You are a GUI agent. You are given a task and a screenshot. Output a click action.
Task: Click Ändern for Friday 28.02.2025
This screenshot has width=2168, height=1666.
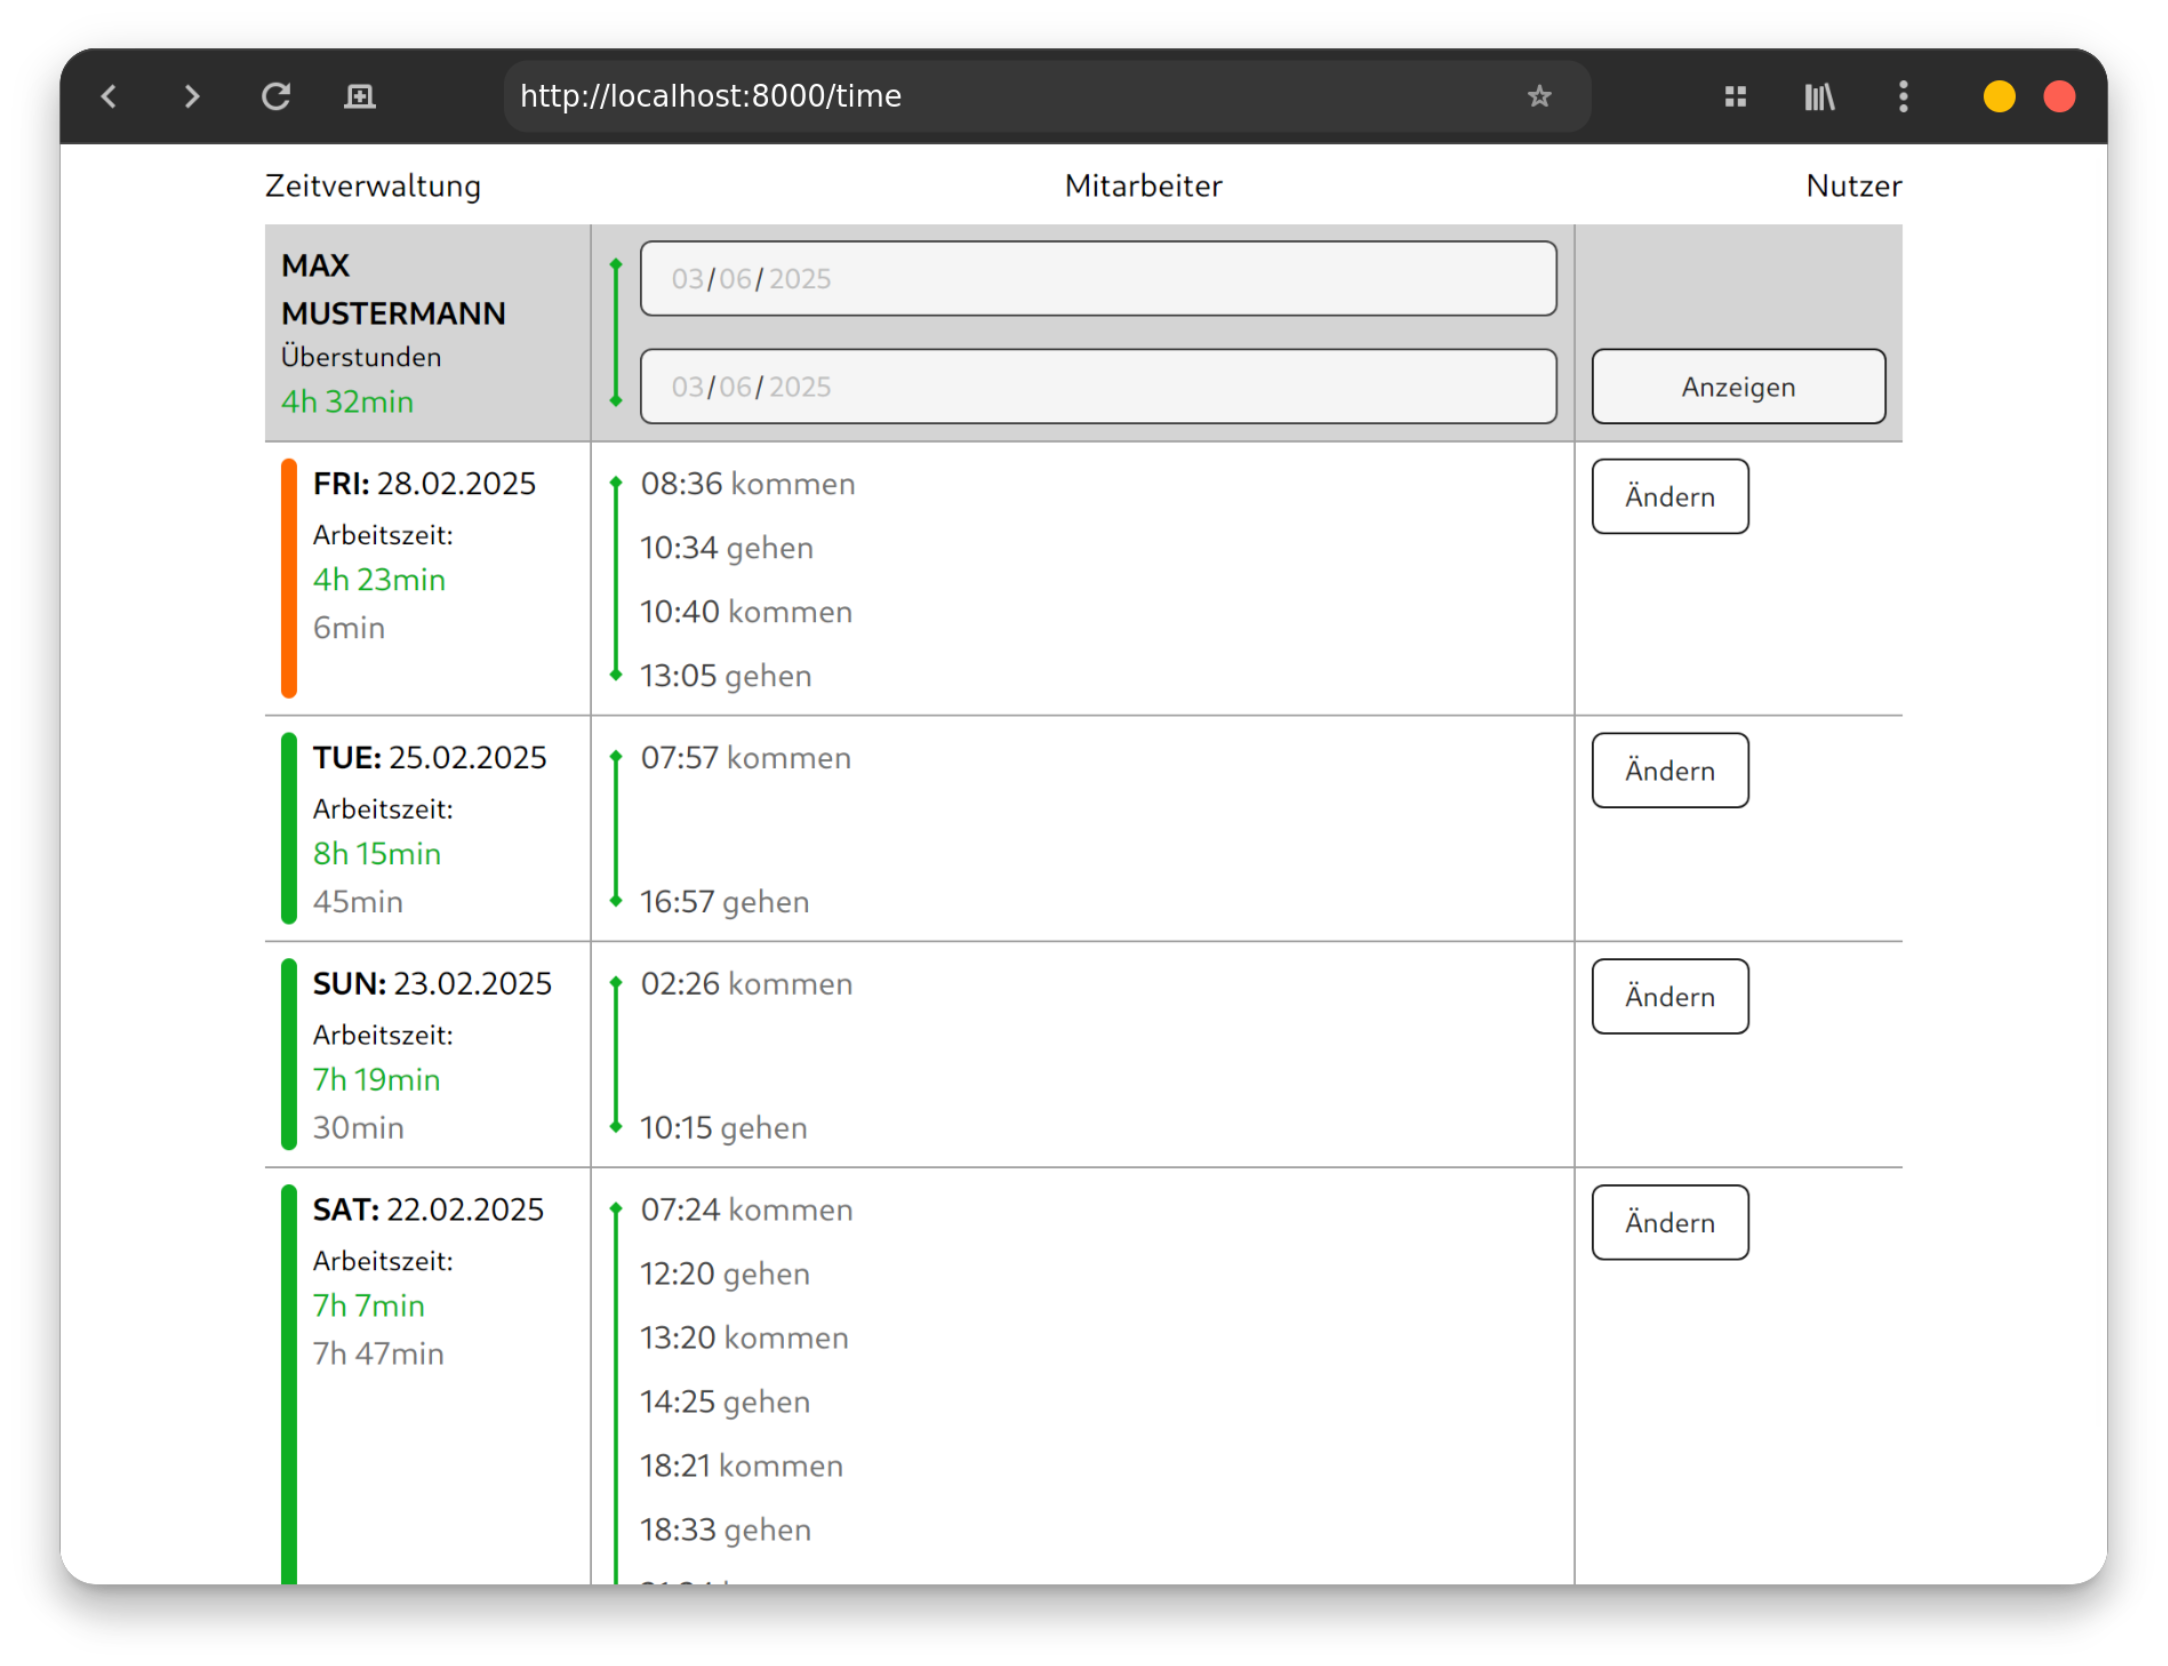tap(1669, 497)
